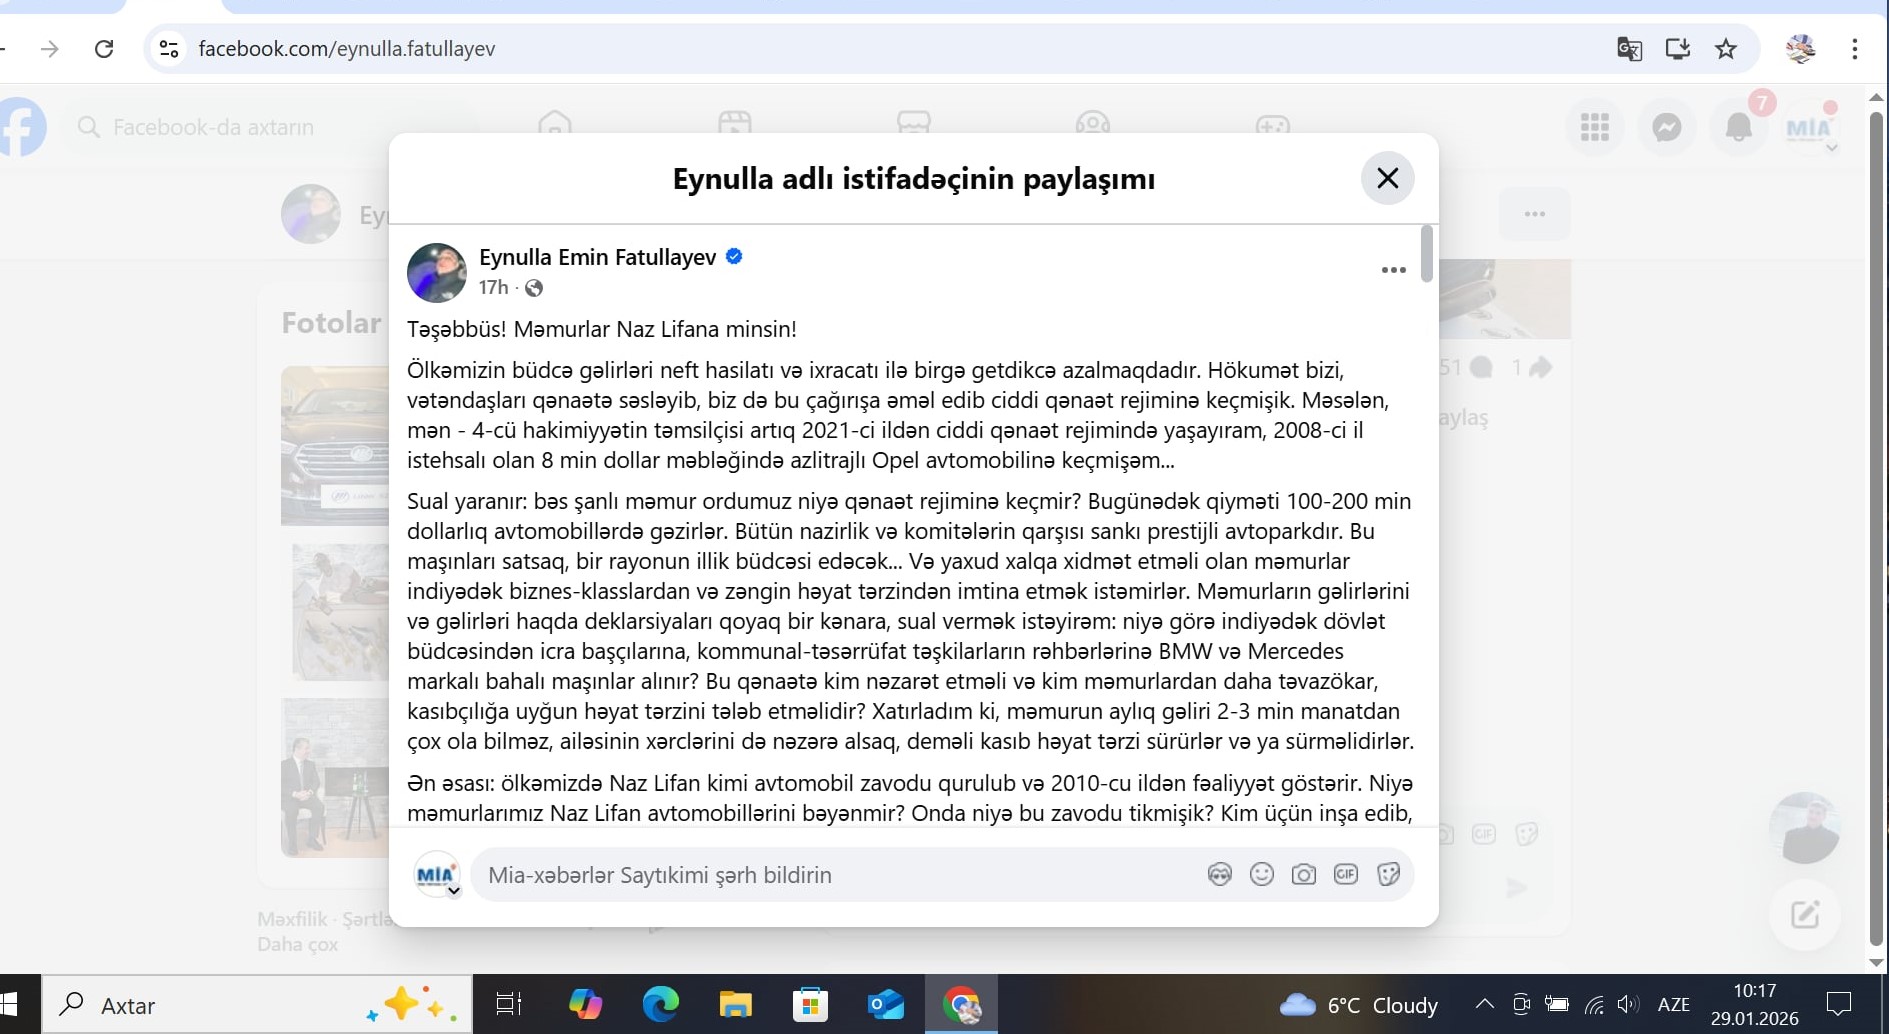Open the Eynulla Emin Fatullayev profile name link

pyautogui.click(x=597, y=257)
